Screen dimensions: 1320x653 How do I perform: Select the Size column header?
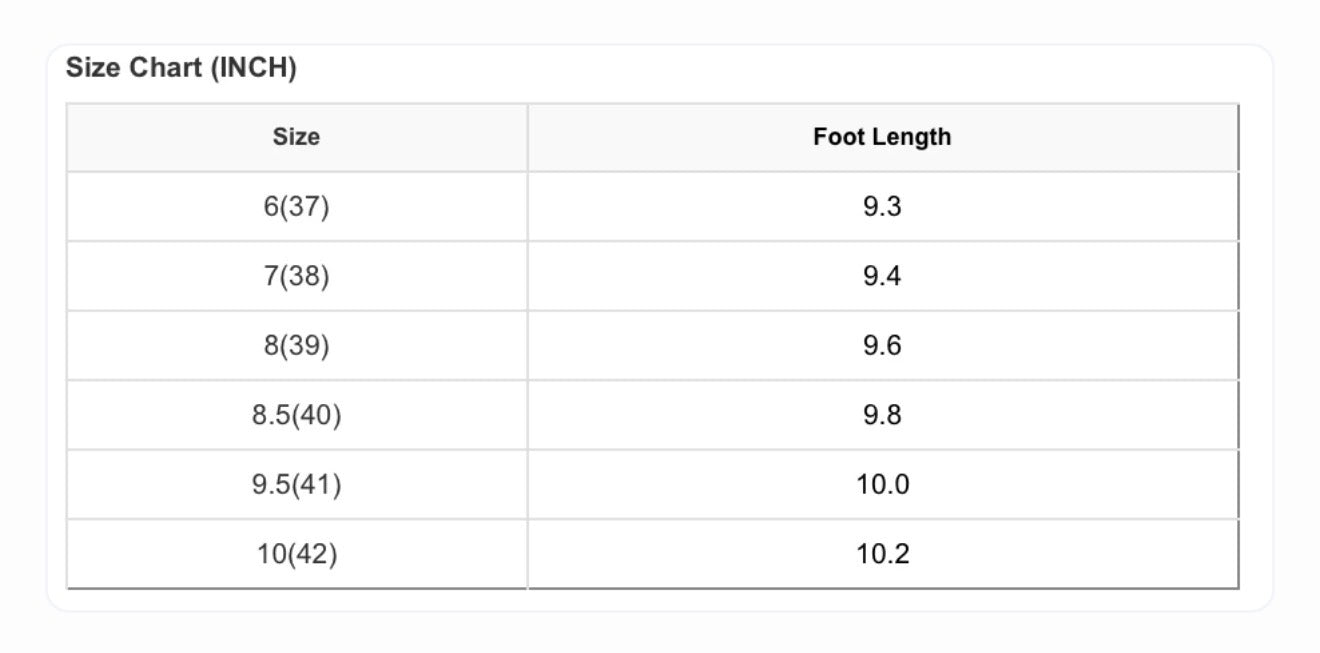coord(297,137)
